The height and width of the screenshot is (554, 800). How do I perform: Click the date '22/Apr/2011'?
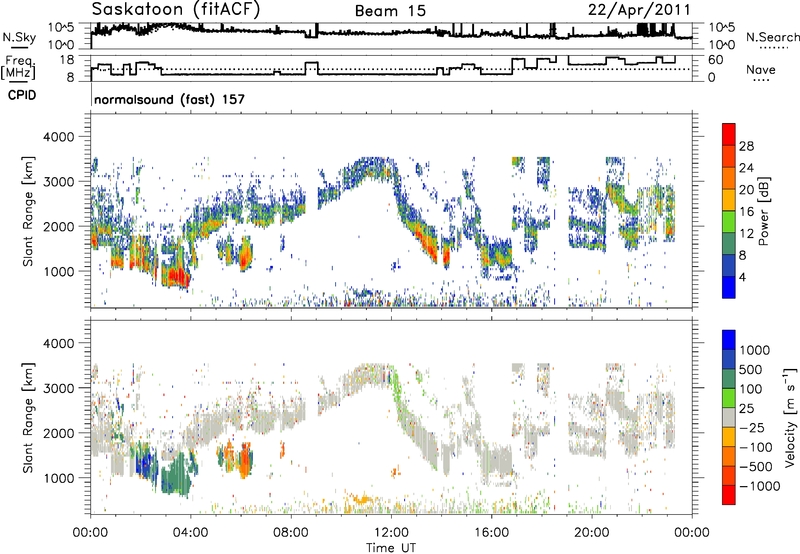(x=639, y=10)
